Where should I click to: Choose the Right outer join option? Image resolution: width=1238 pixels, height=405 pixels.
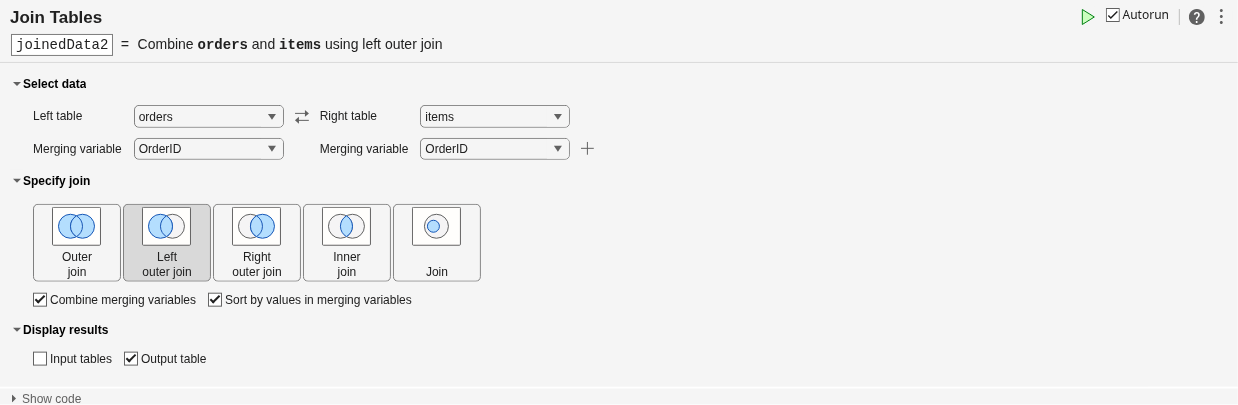click(257, 243)
